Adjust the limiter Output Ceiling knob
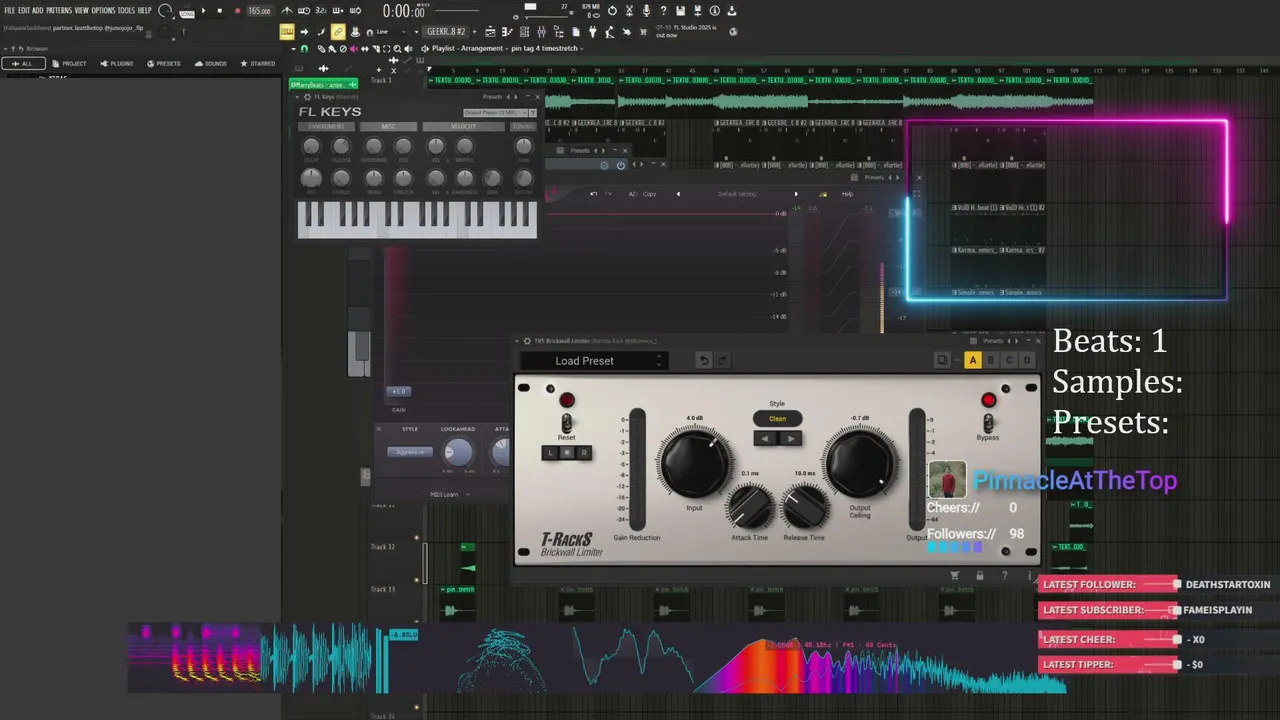 tap(860, 464)
